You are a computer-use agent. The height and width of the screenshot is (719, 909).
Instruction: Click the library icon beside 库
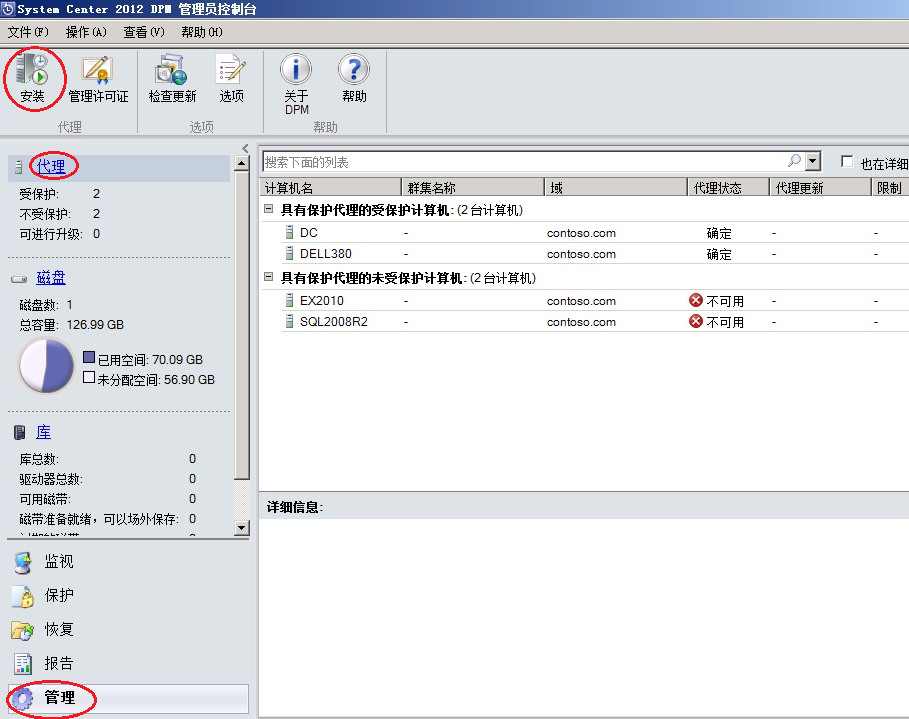click(20, 432)
